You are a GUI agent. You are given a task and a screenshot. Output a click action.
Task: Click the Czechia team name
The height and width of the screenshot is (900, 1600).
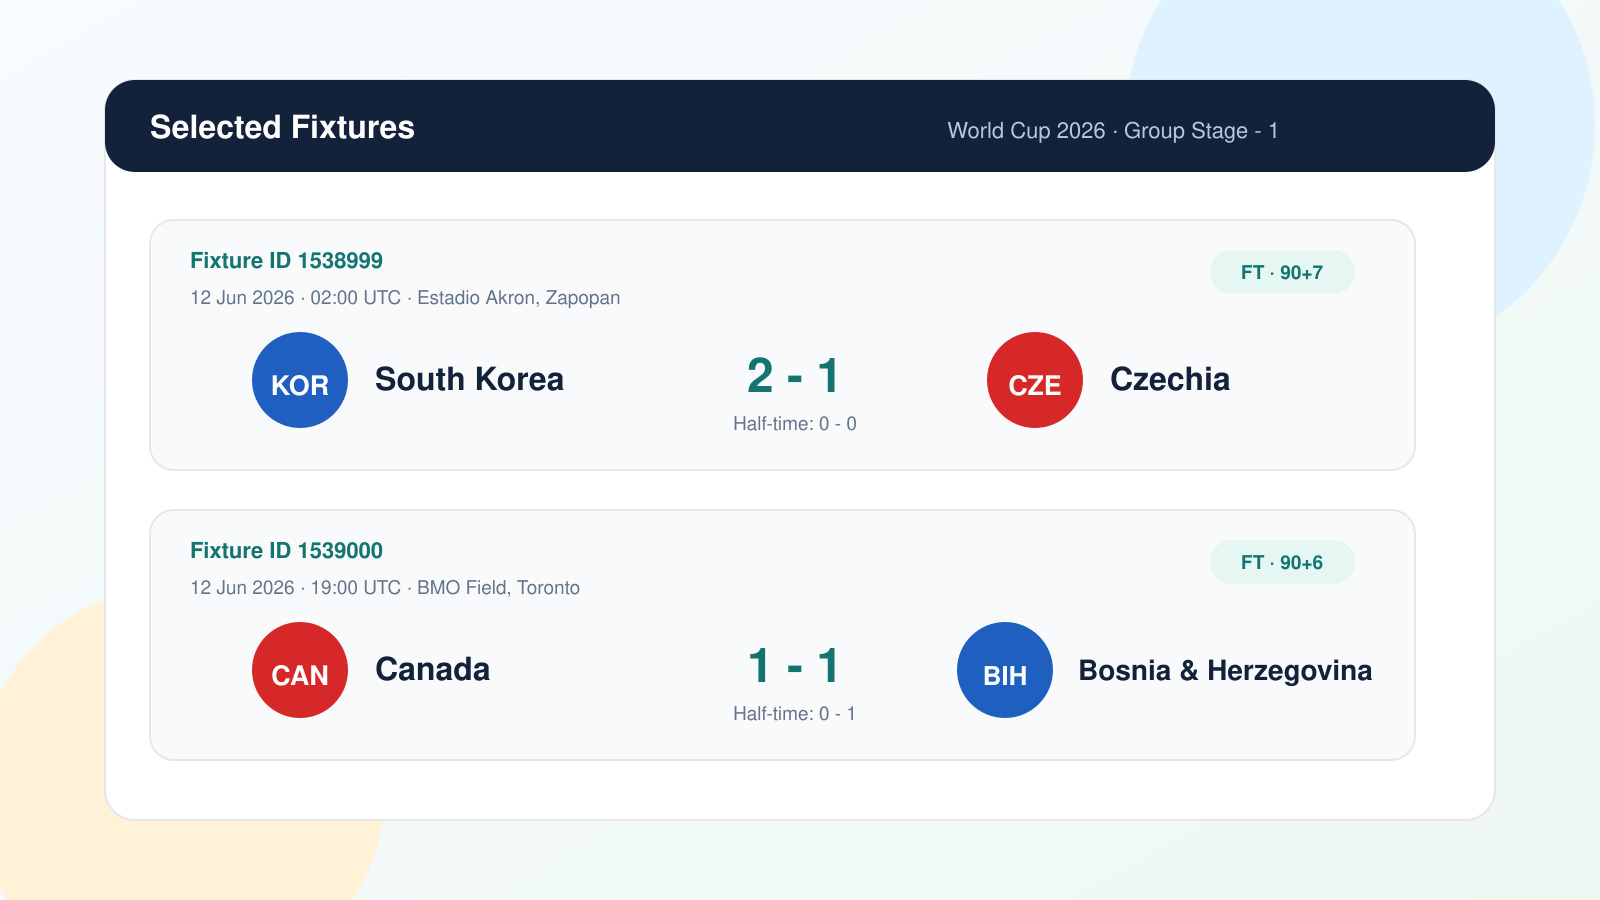(1170, 380)
